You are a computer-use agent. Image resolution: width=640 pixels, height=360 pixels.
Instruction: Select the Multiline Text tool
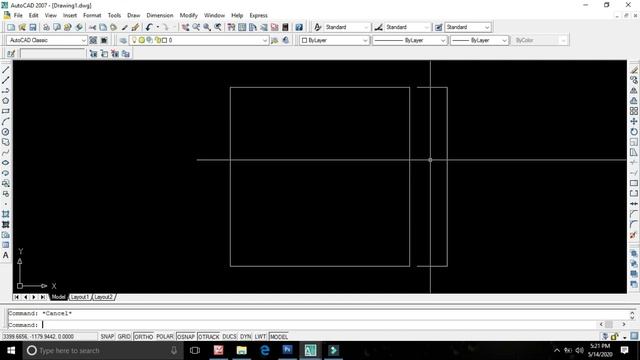point(6,256)
